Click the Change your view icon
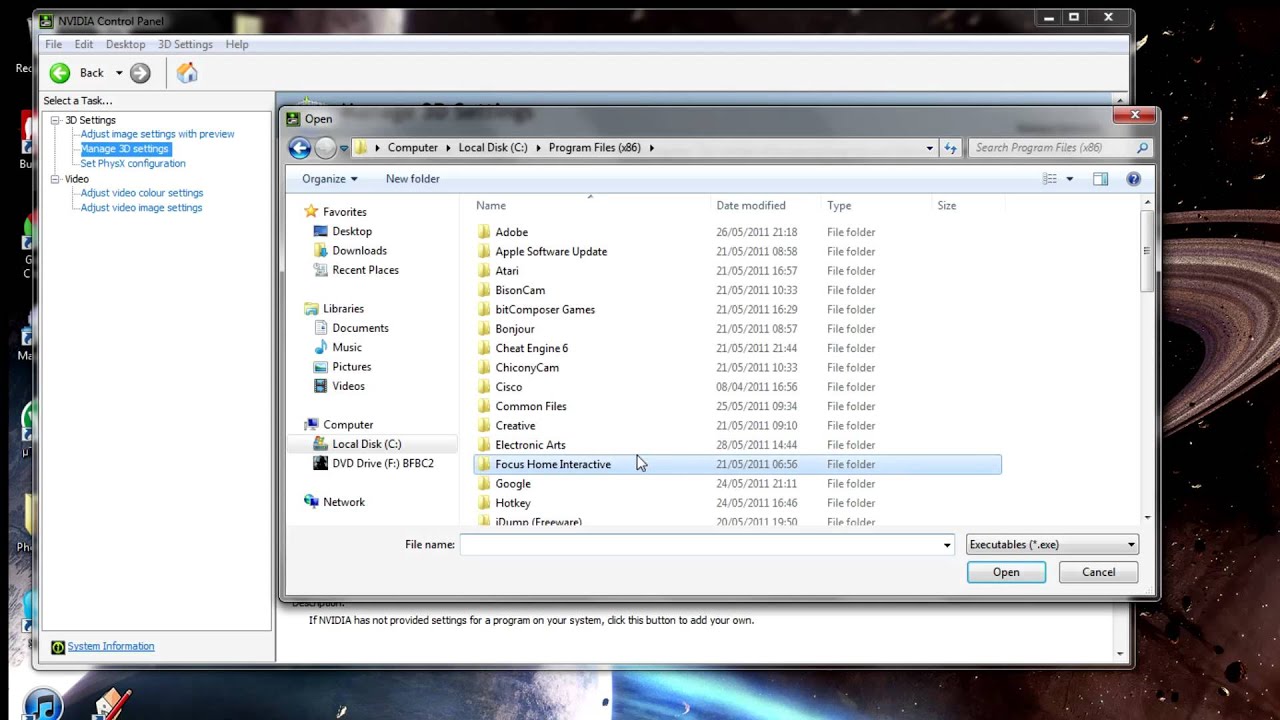Image resolution: width=1280 pixels, height=720 pixels. point(1050,179)
